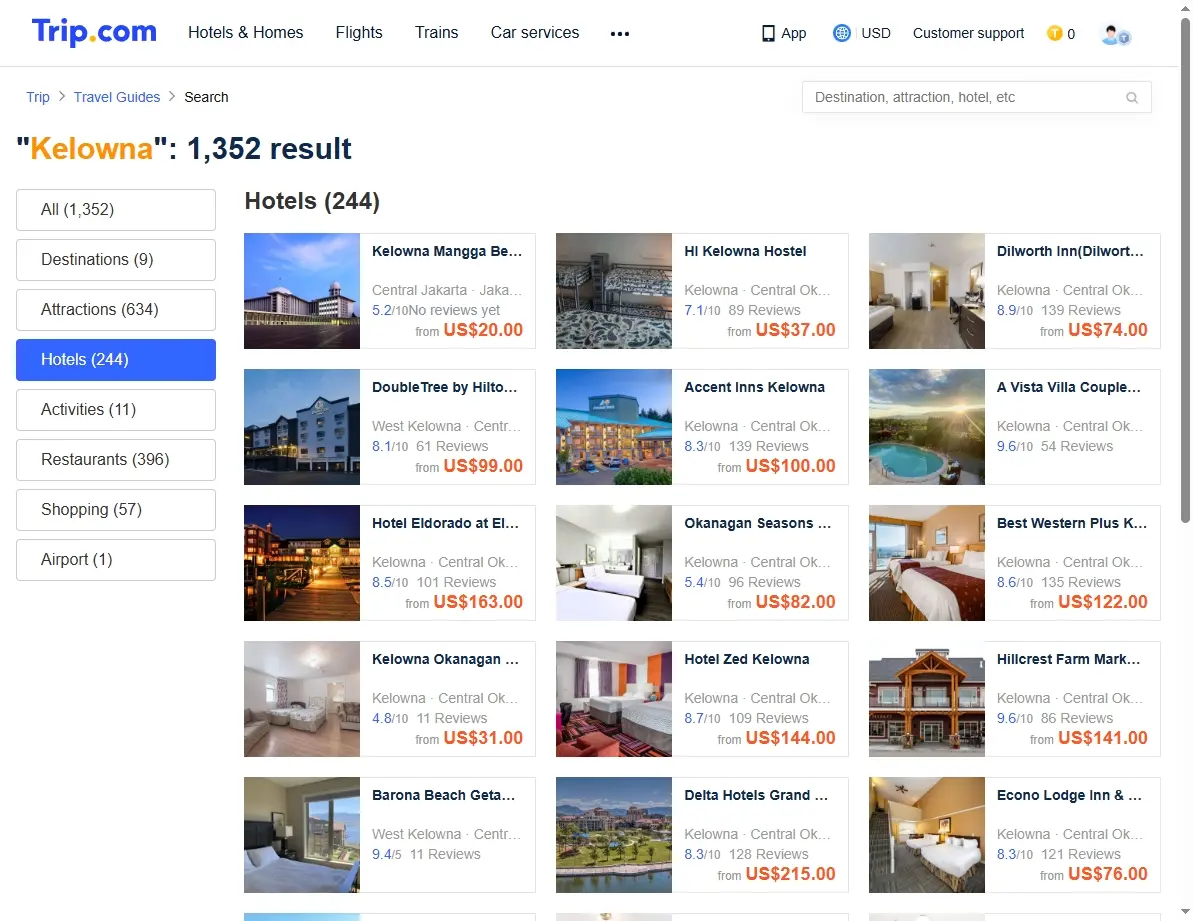This screenshot has width=1193, height=921.
Task: Select the Airport (1) filter
Action: (x=116, y=560)
